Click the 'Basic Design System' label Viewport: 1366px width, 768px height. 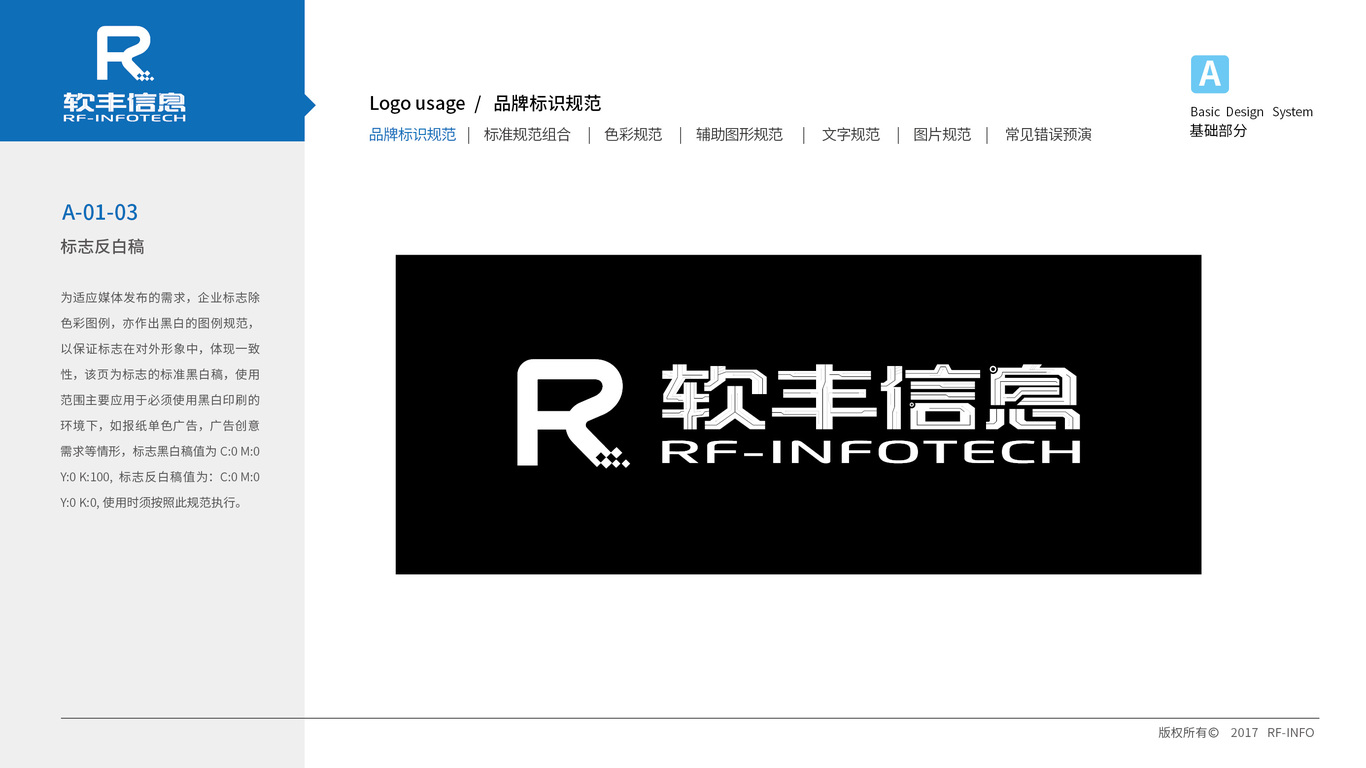pos(1251,112)
